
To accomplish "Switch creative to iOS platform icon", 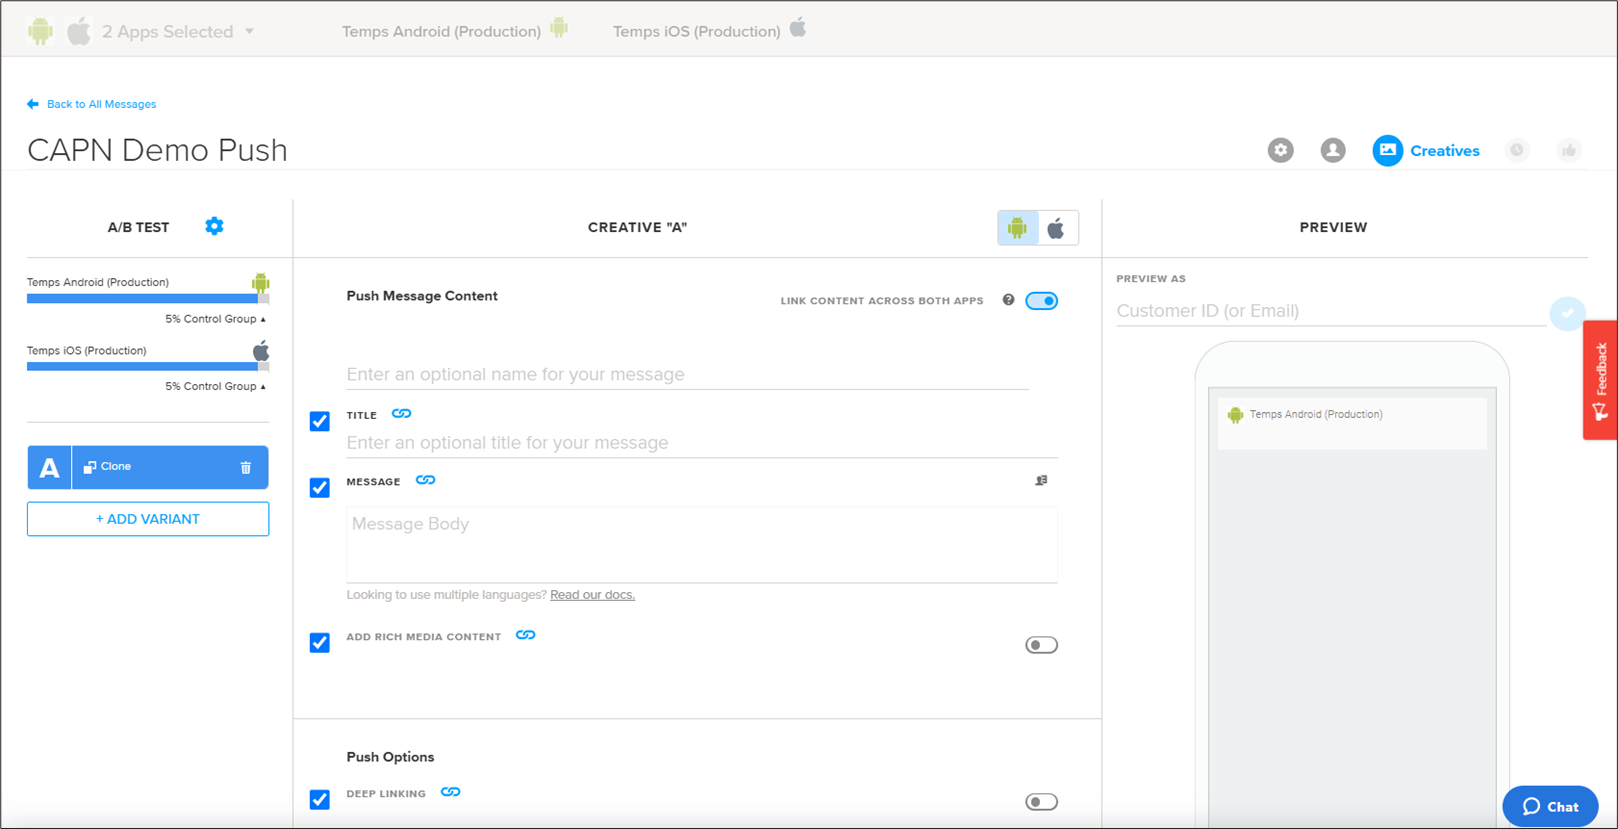I will 1056,229.
